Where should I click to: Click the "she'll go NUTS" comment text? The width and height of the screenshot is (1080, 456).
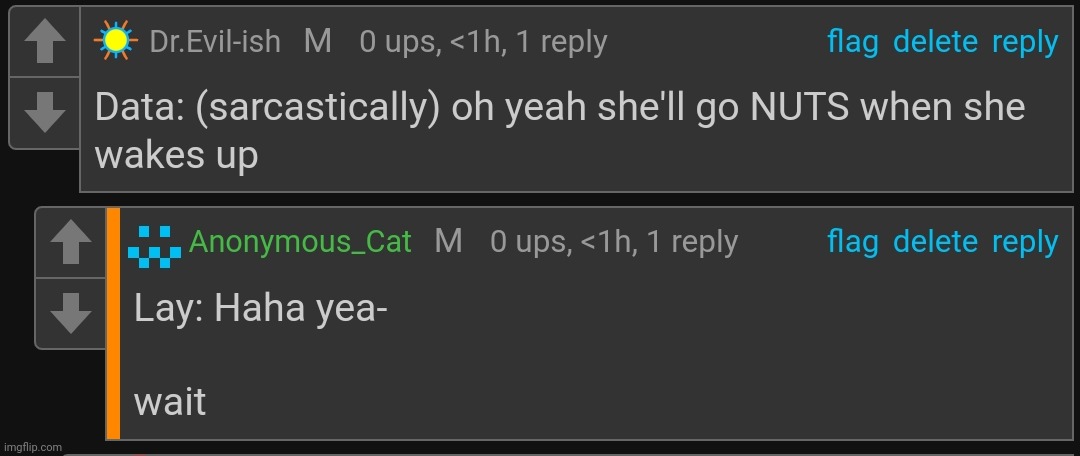click(560, 108)
